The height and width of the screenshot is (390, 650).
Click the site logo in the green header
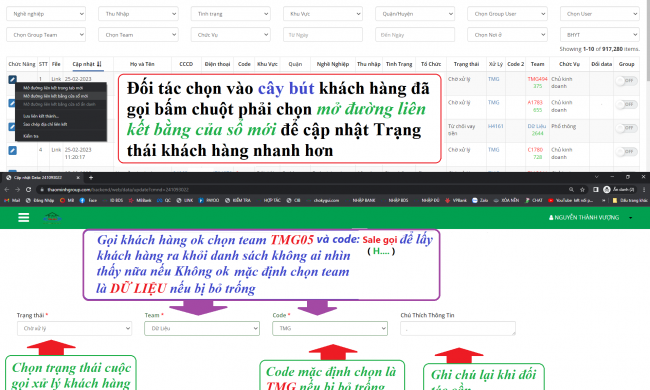coord(52,217)
